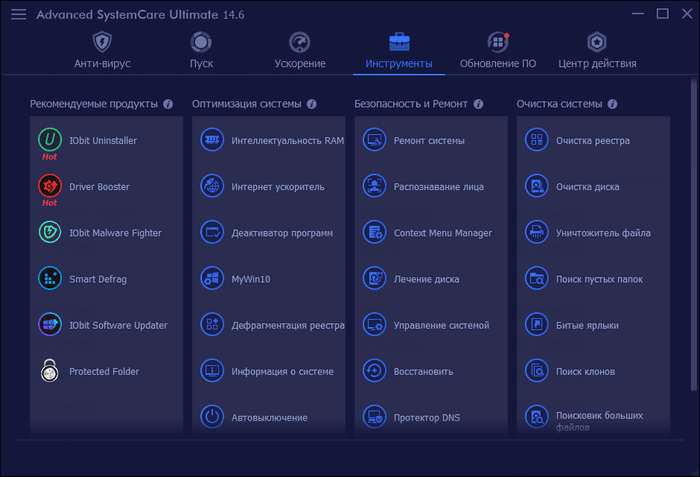The height and width of the screenshot is (477, 700).
Task: Click info icon beside Очистка системы
Action: 612,104
